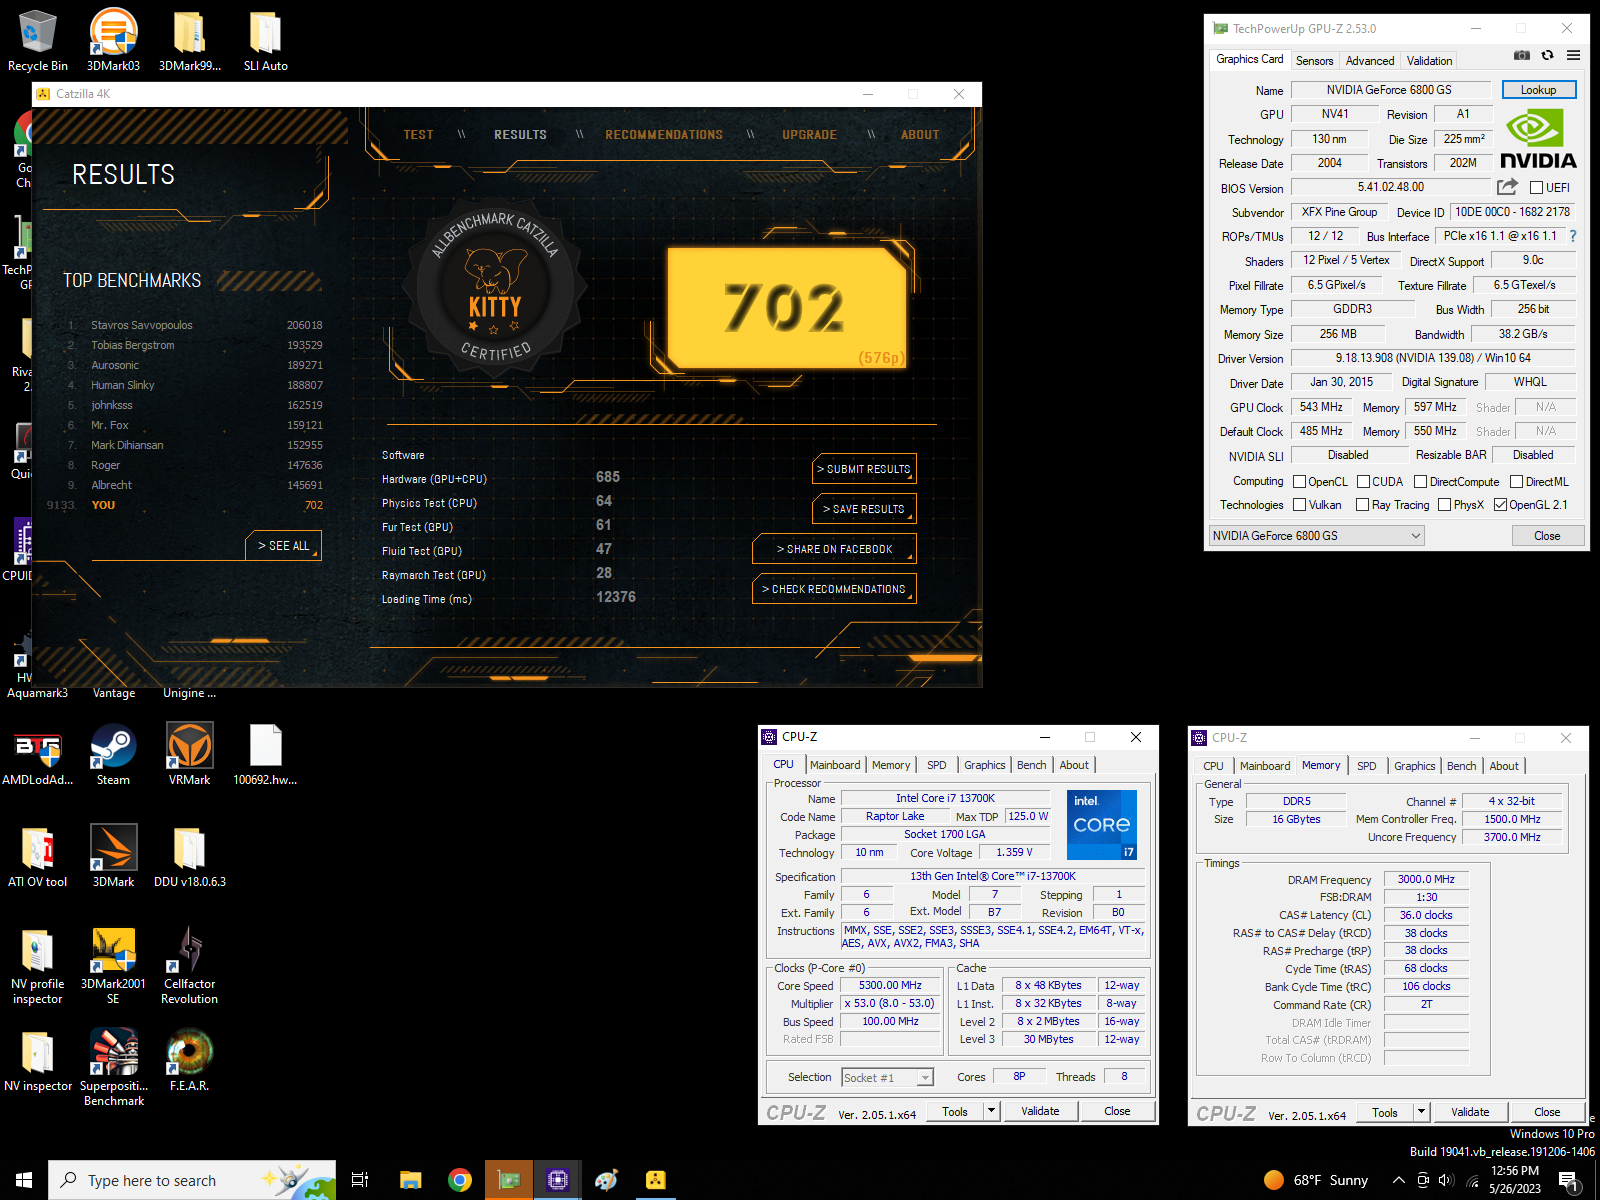This screenshot has height=1200, width=1600.
Task: Launch the 3DMark desktop shortcut
Action: 113,857
